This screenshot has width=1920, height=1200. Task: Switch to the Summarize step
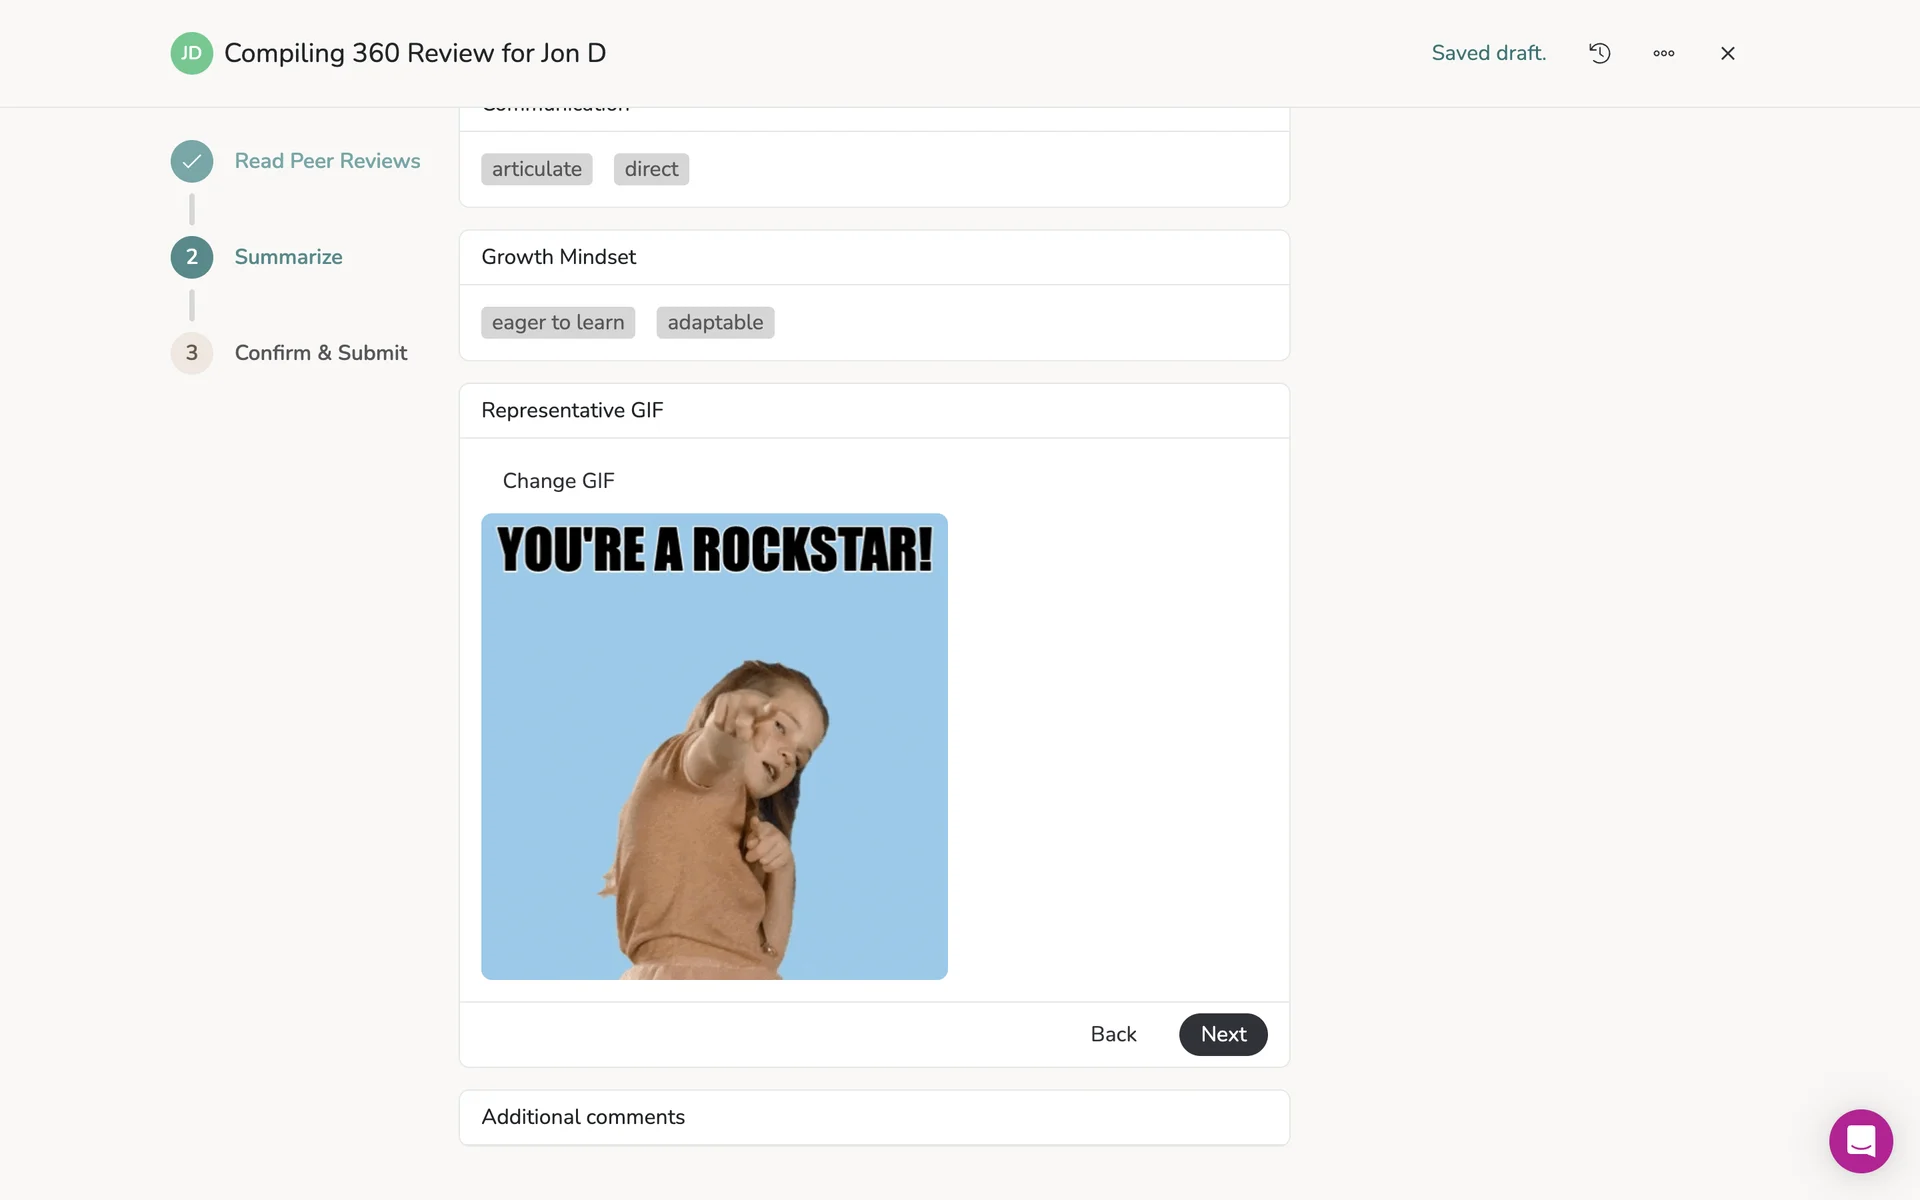(288, 257)
